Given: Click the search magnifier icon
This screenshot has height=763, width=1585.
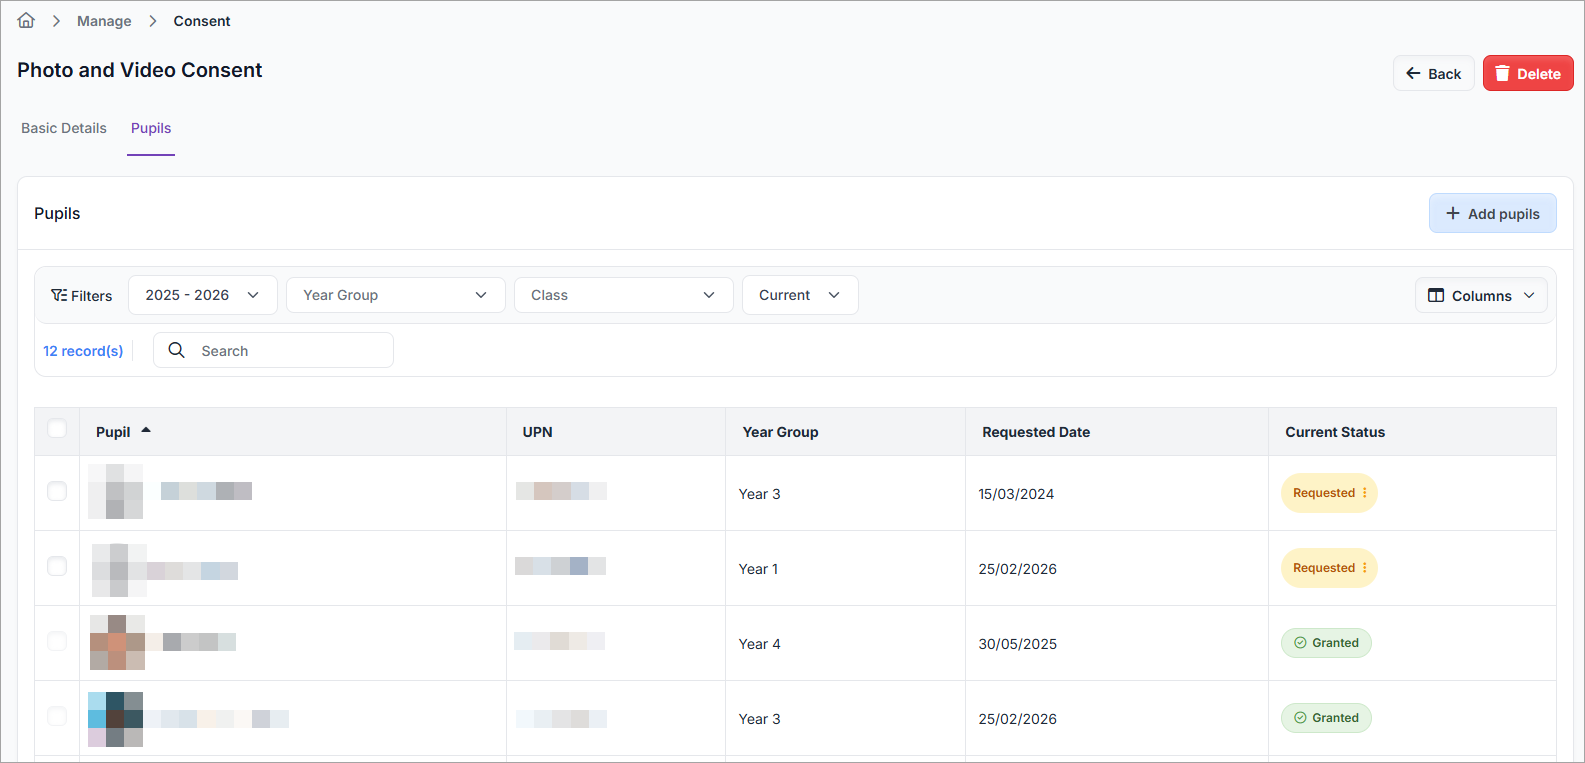Looking at the screenshot, I should pos(177,351).
